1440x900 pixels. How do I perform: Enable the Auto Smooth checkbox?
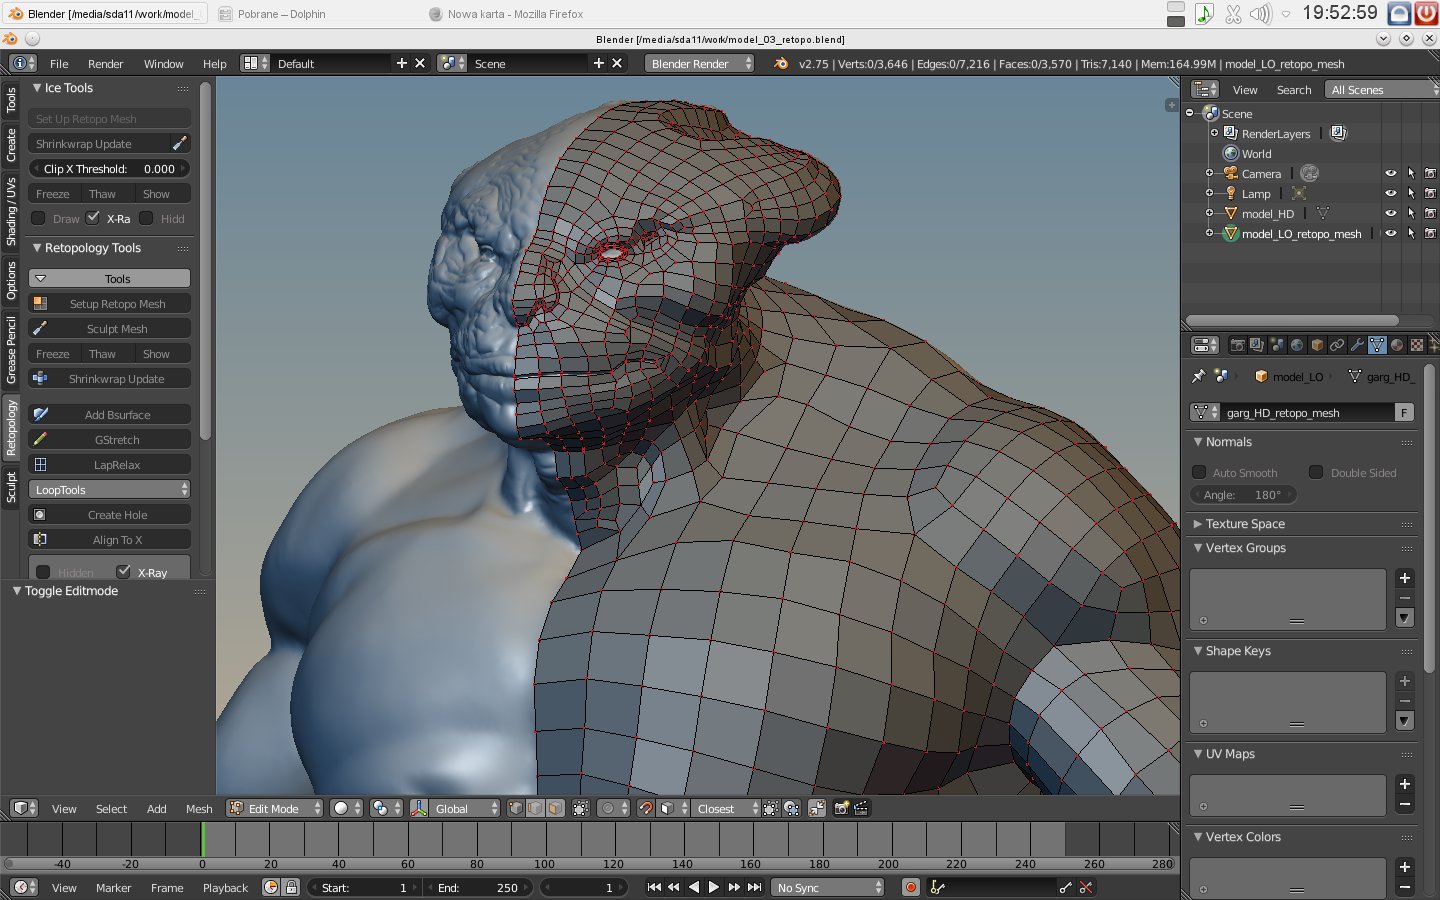click(x=1199, y=472)
